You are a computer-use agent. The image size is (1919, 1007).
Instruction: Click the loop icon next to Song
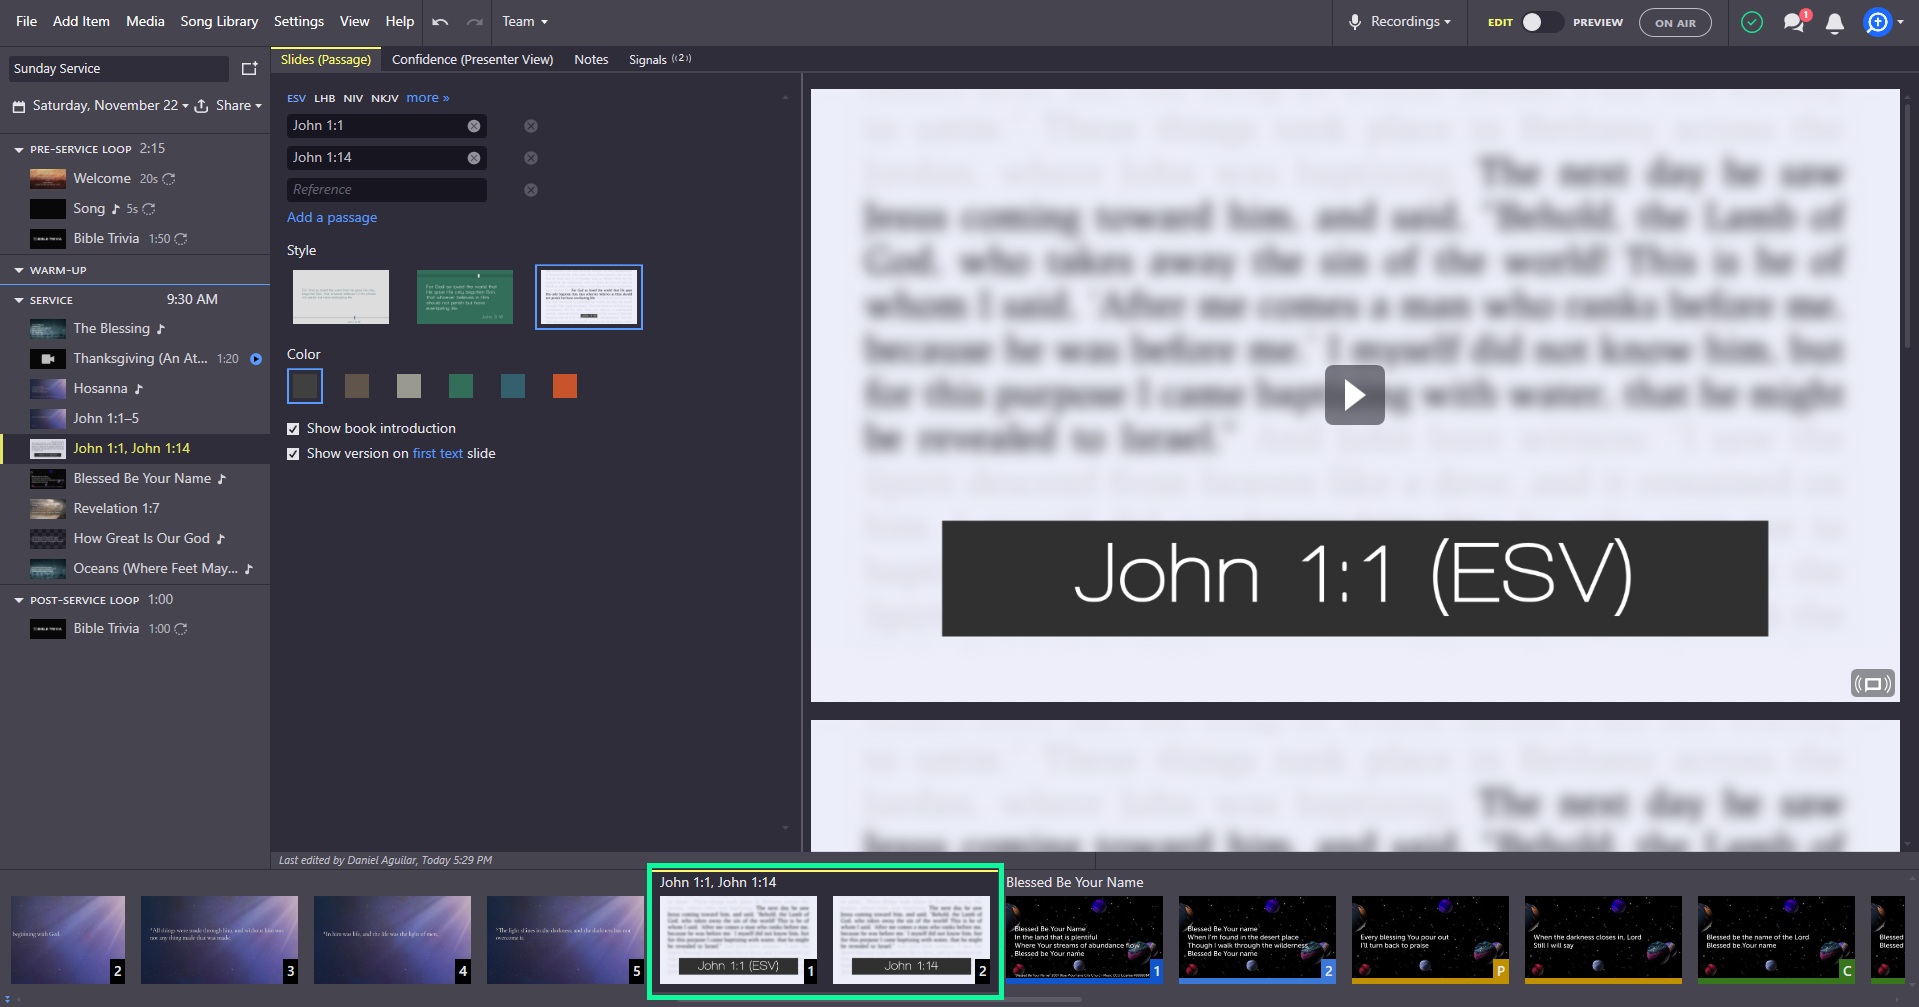click(149, 209)
